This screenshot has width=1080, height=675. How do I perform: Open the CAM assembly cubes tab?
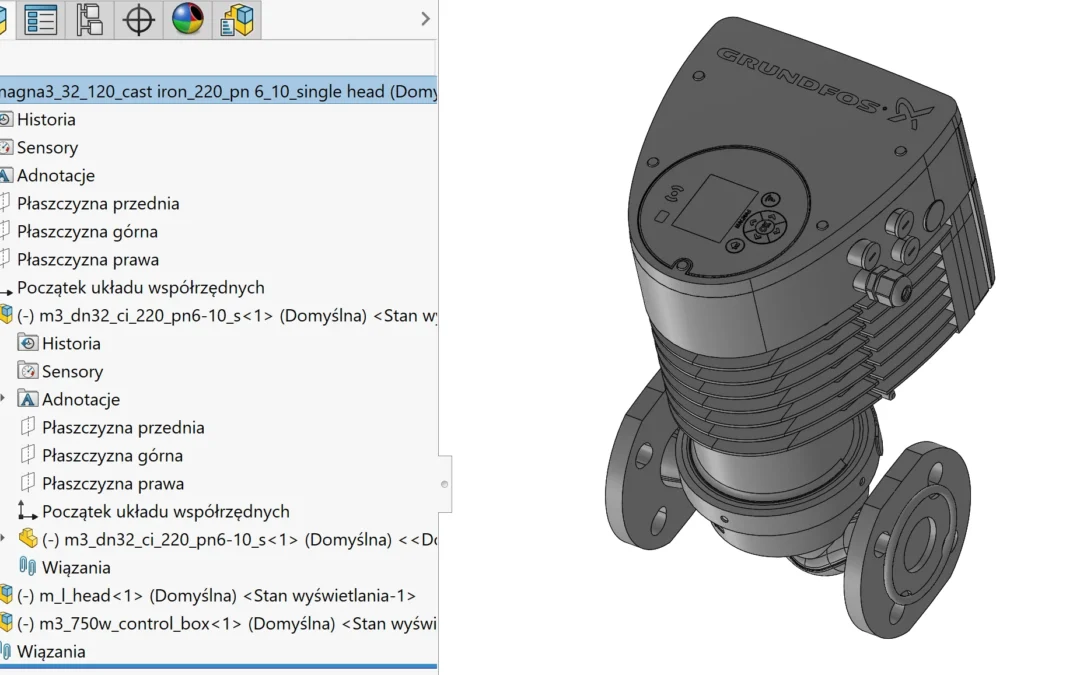(237, 19)
